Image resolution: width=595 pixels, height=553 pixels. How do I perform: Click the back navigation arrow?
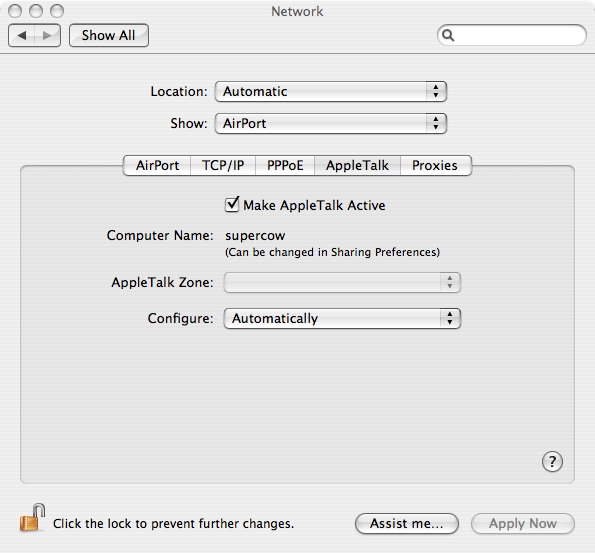click(x=22, y=36)
